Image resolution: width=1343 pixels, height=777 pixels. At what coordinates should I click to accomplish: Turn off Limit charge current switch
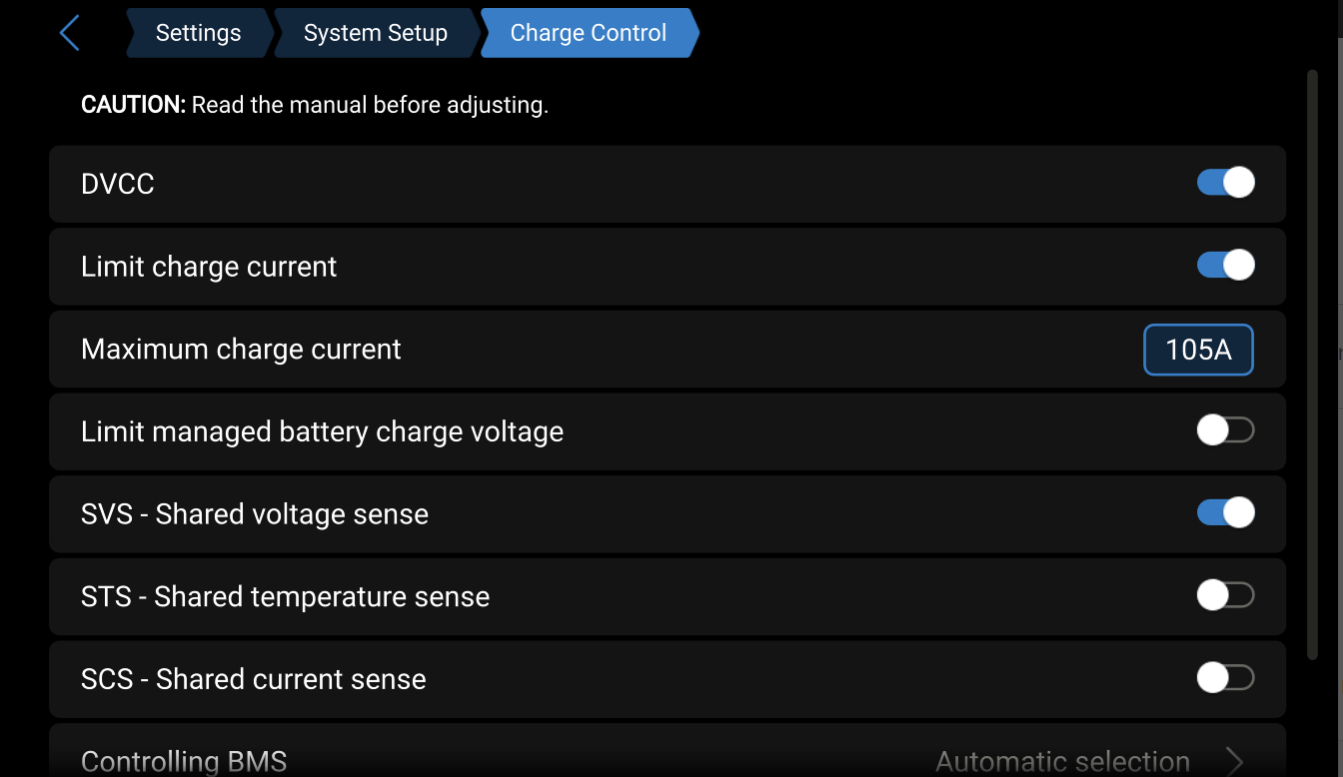tap(1225, 265)
